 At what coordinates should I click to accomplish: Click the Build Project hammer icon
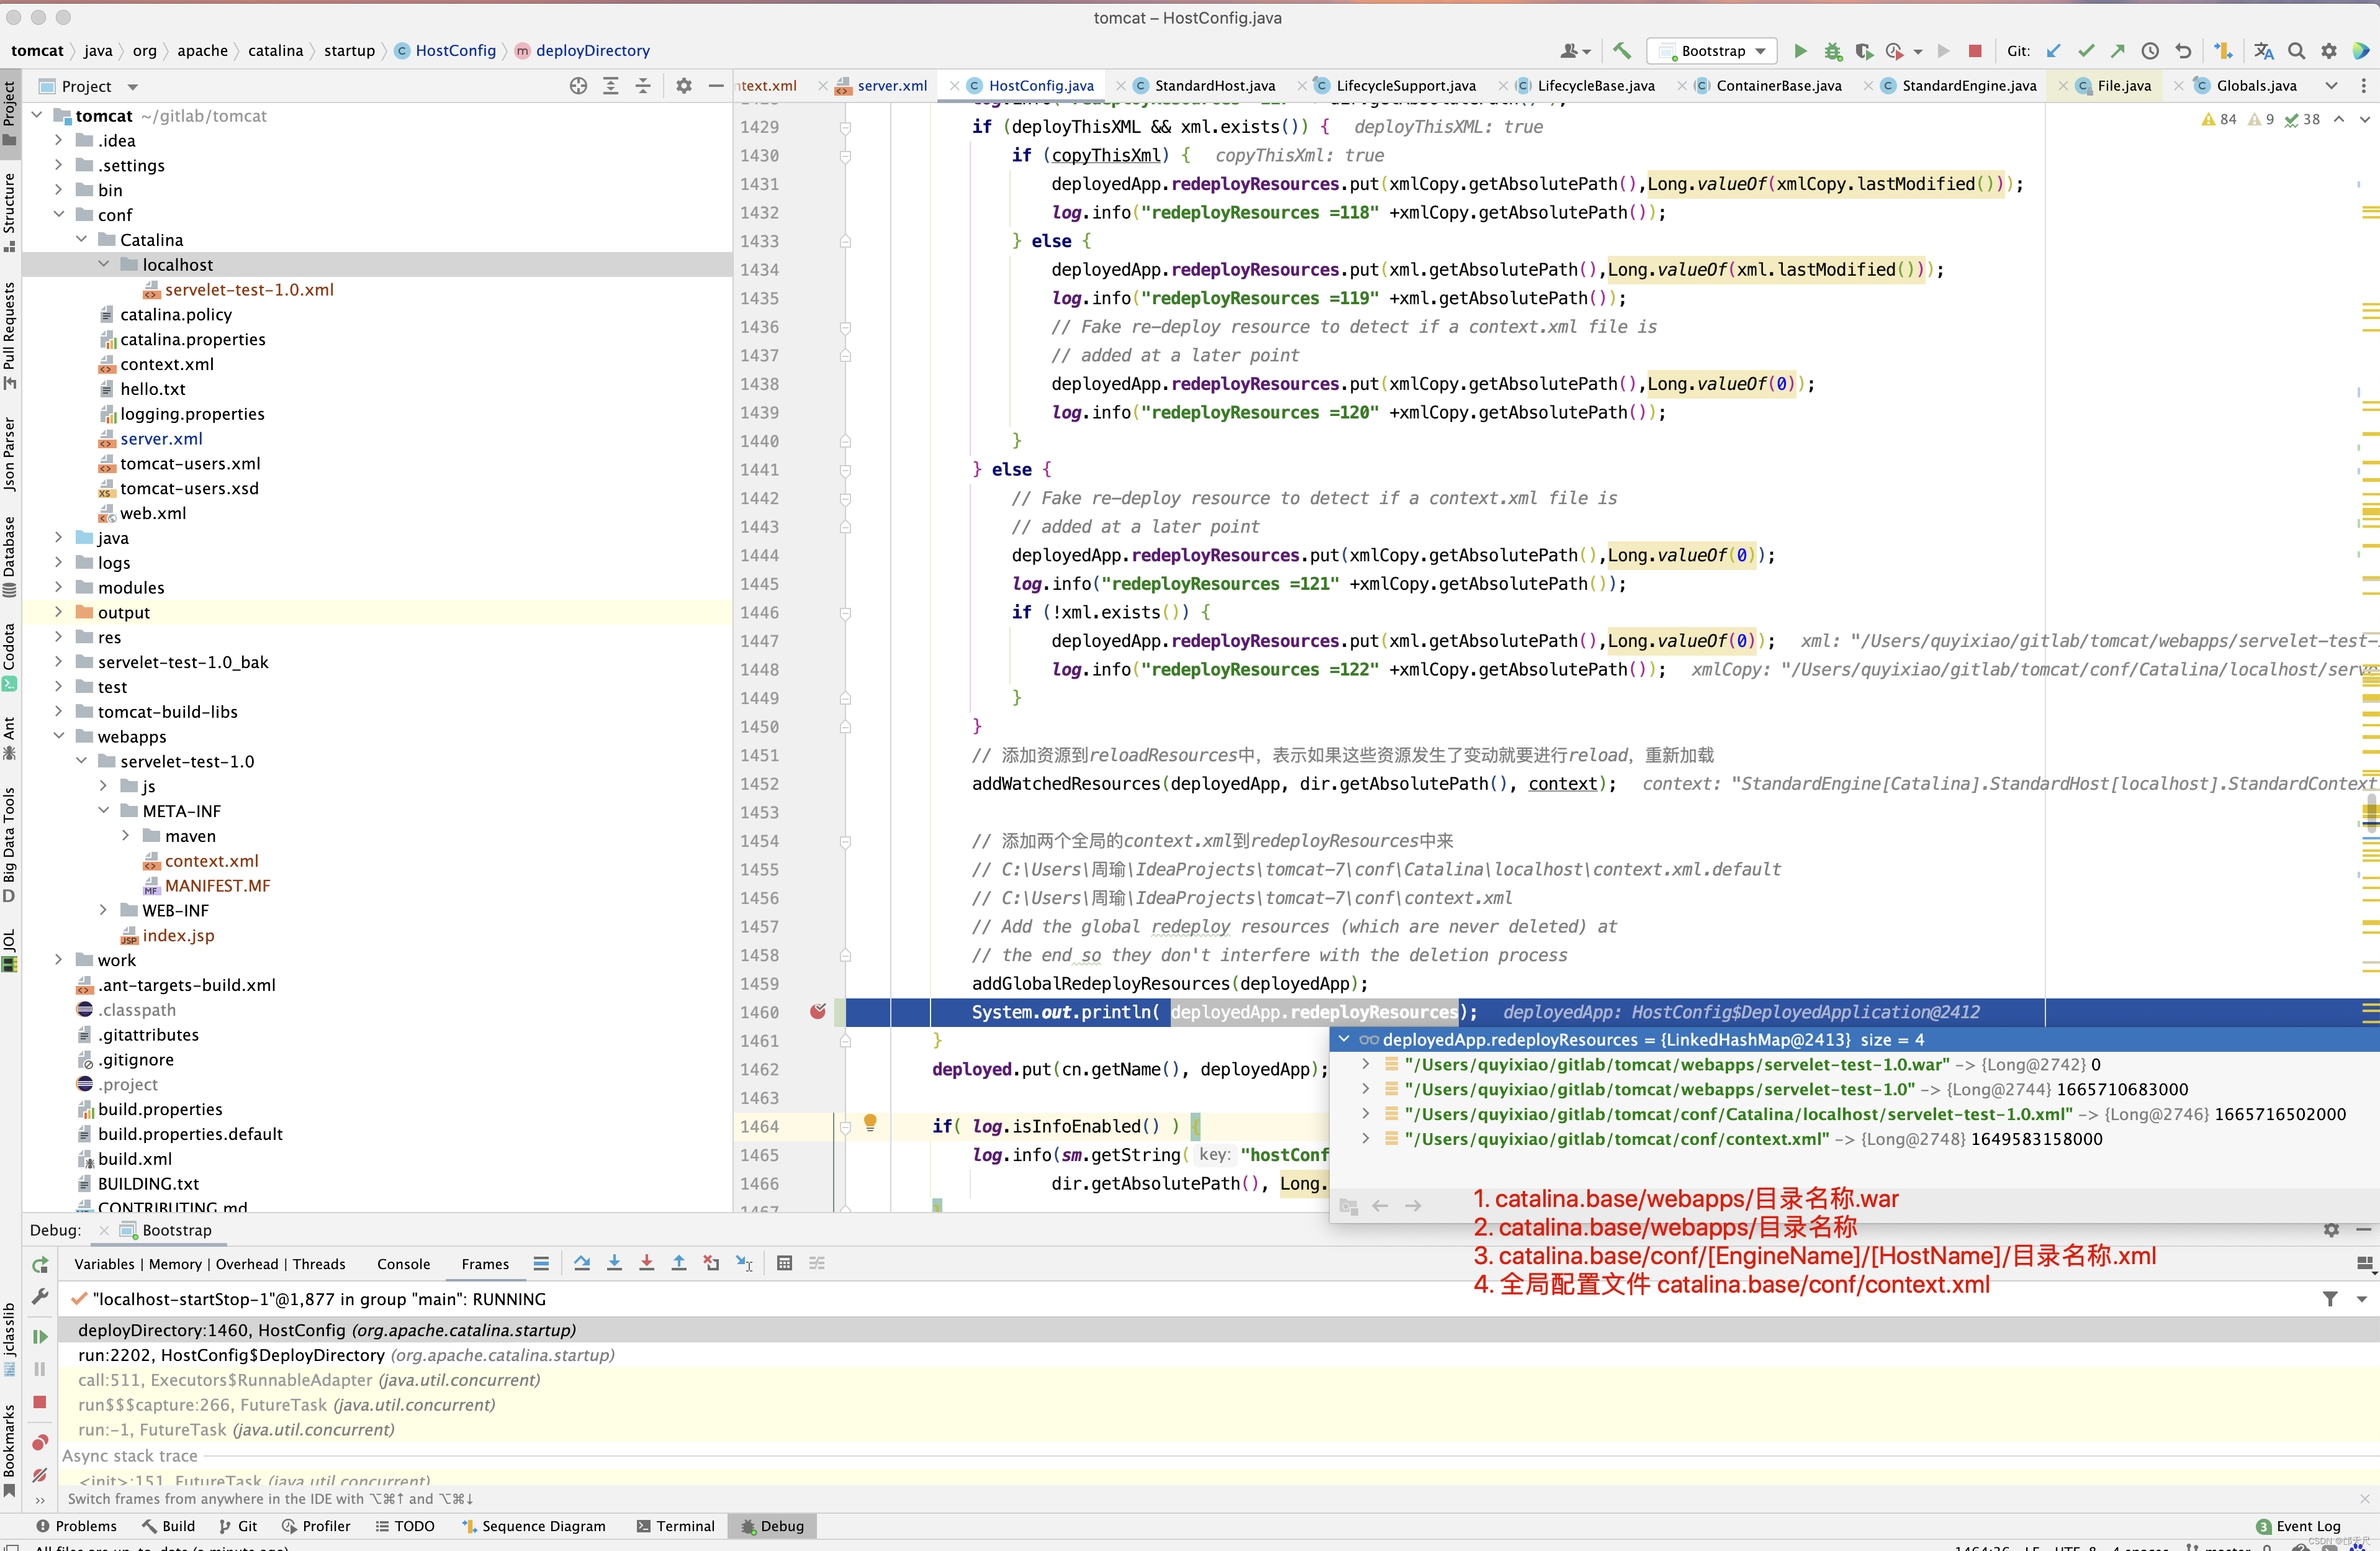[1622, 50]
